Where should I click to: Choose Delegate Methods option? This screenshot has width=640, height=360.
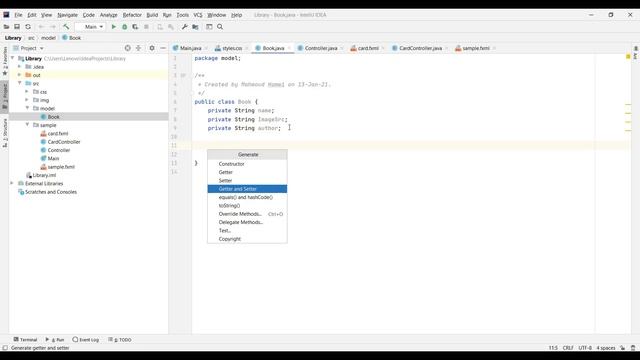tap(247, 222)
